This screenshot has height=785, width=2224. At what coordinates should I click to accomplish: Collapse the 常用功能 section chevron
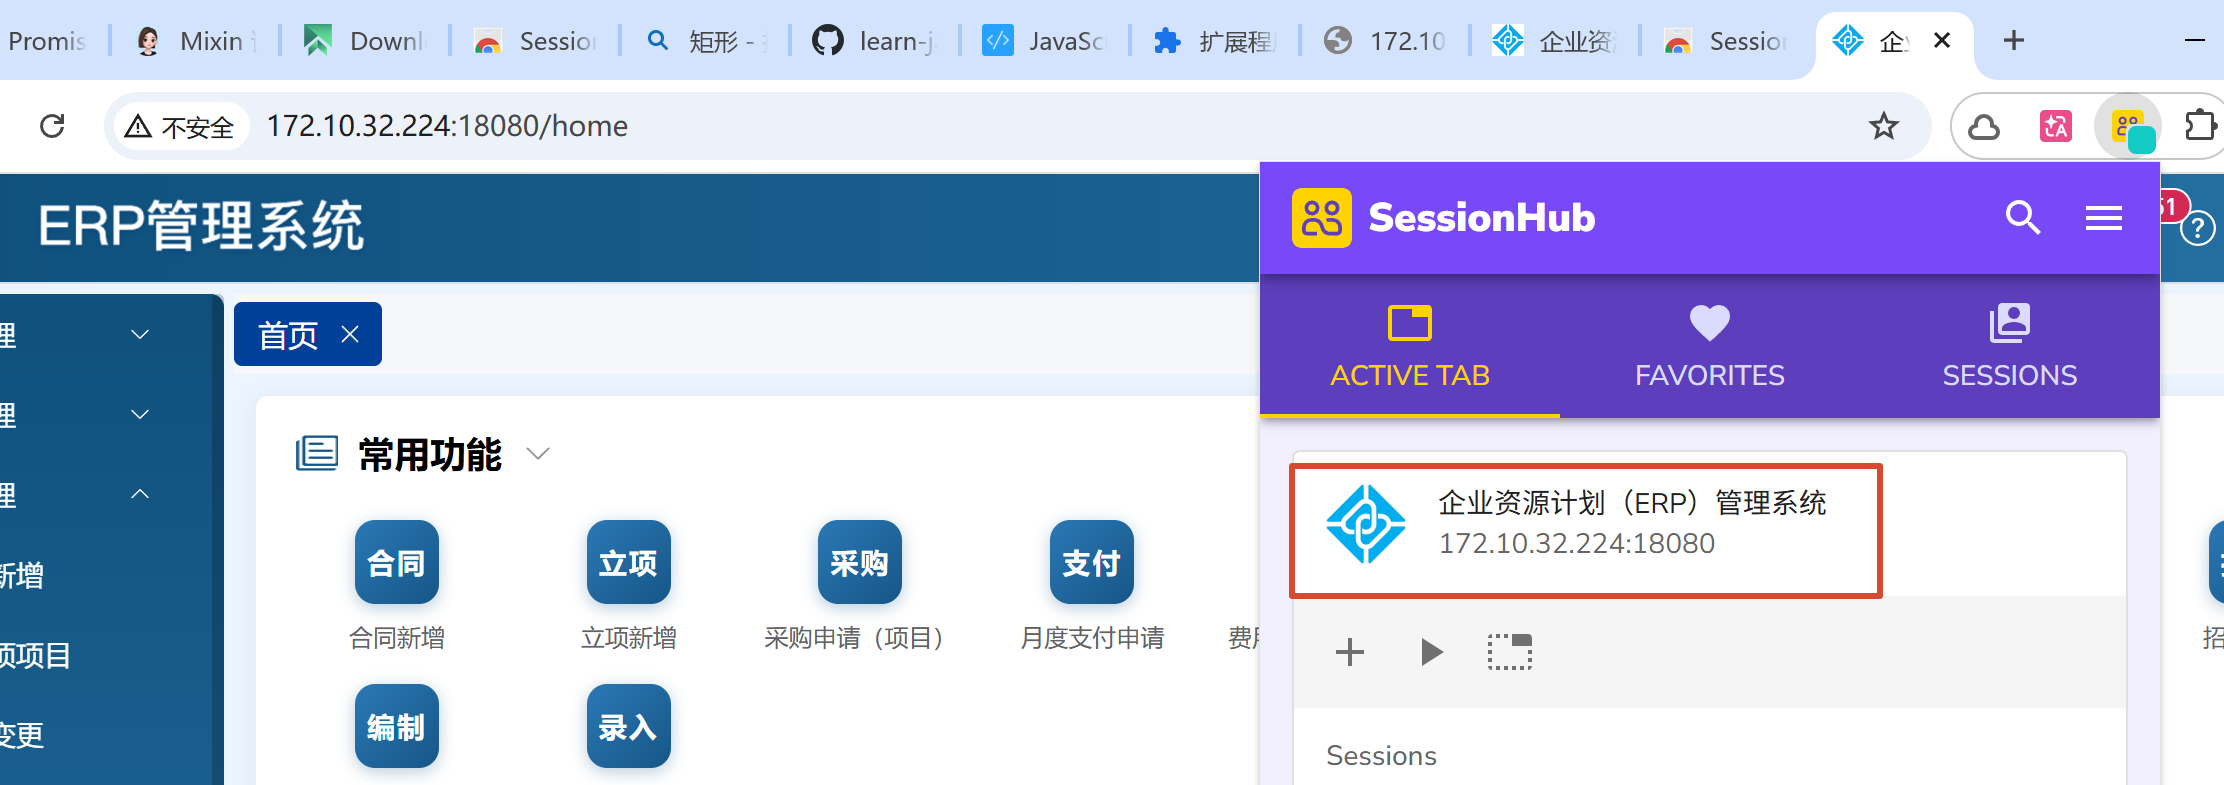coord(538,454)
